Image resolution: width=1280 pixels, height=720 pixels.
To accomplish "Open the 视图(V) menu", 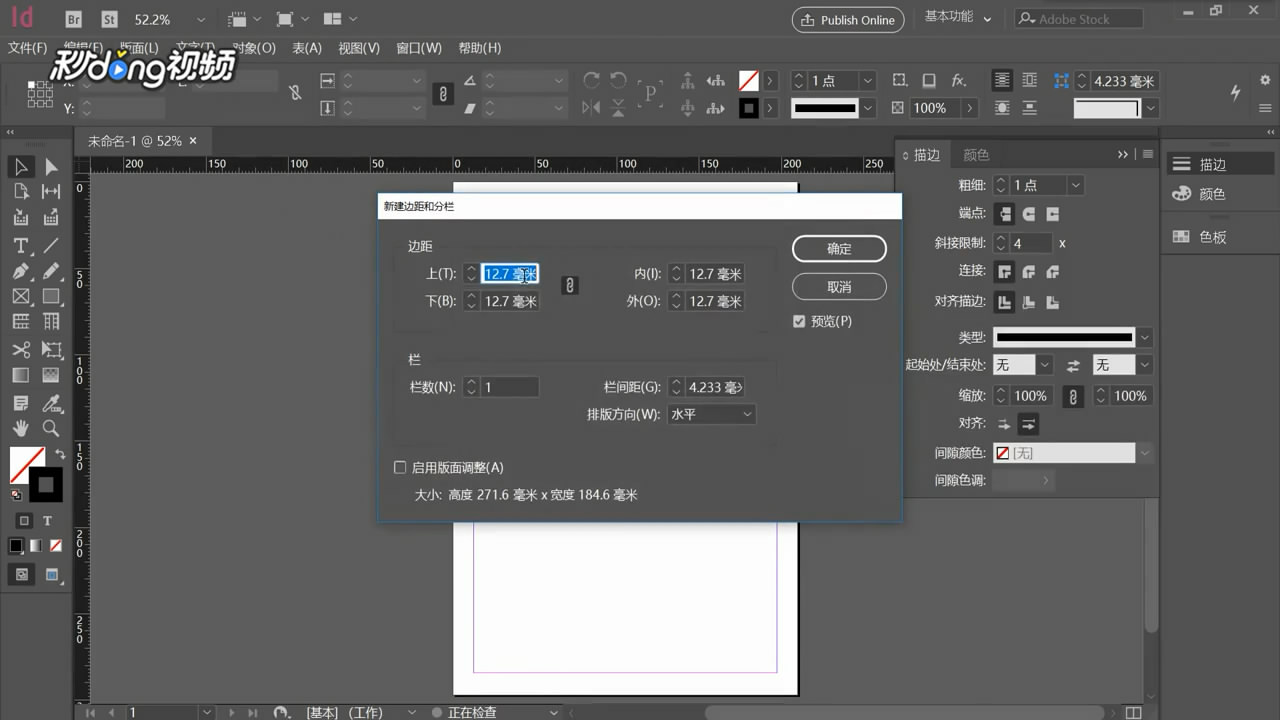I will [x=359, y=48].
